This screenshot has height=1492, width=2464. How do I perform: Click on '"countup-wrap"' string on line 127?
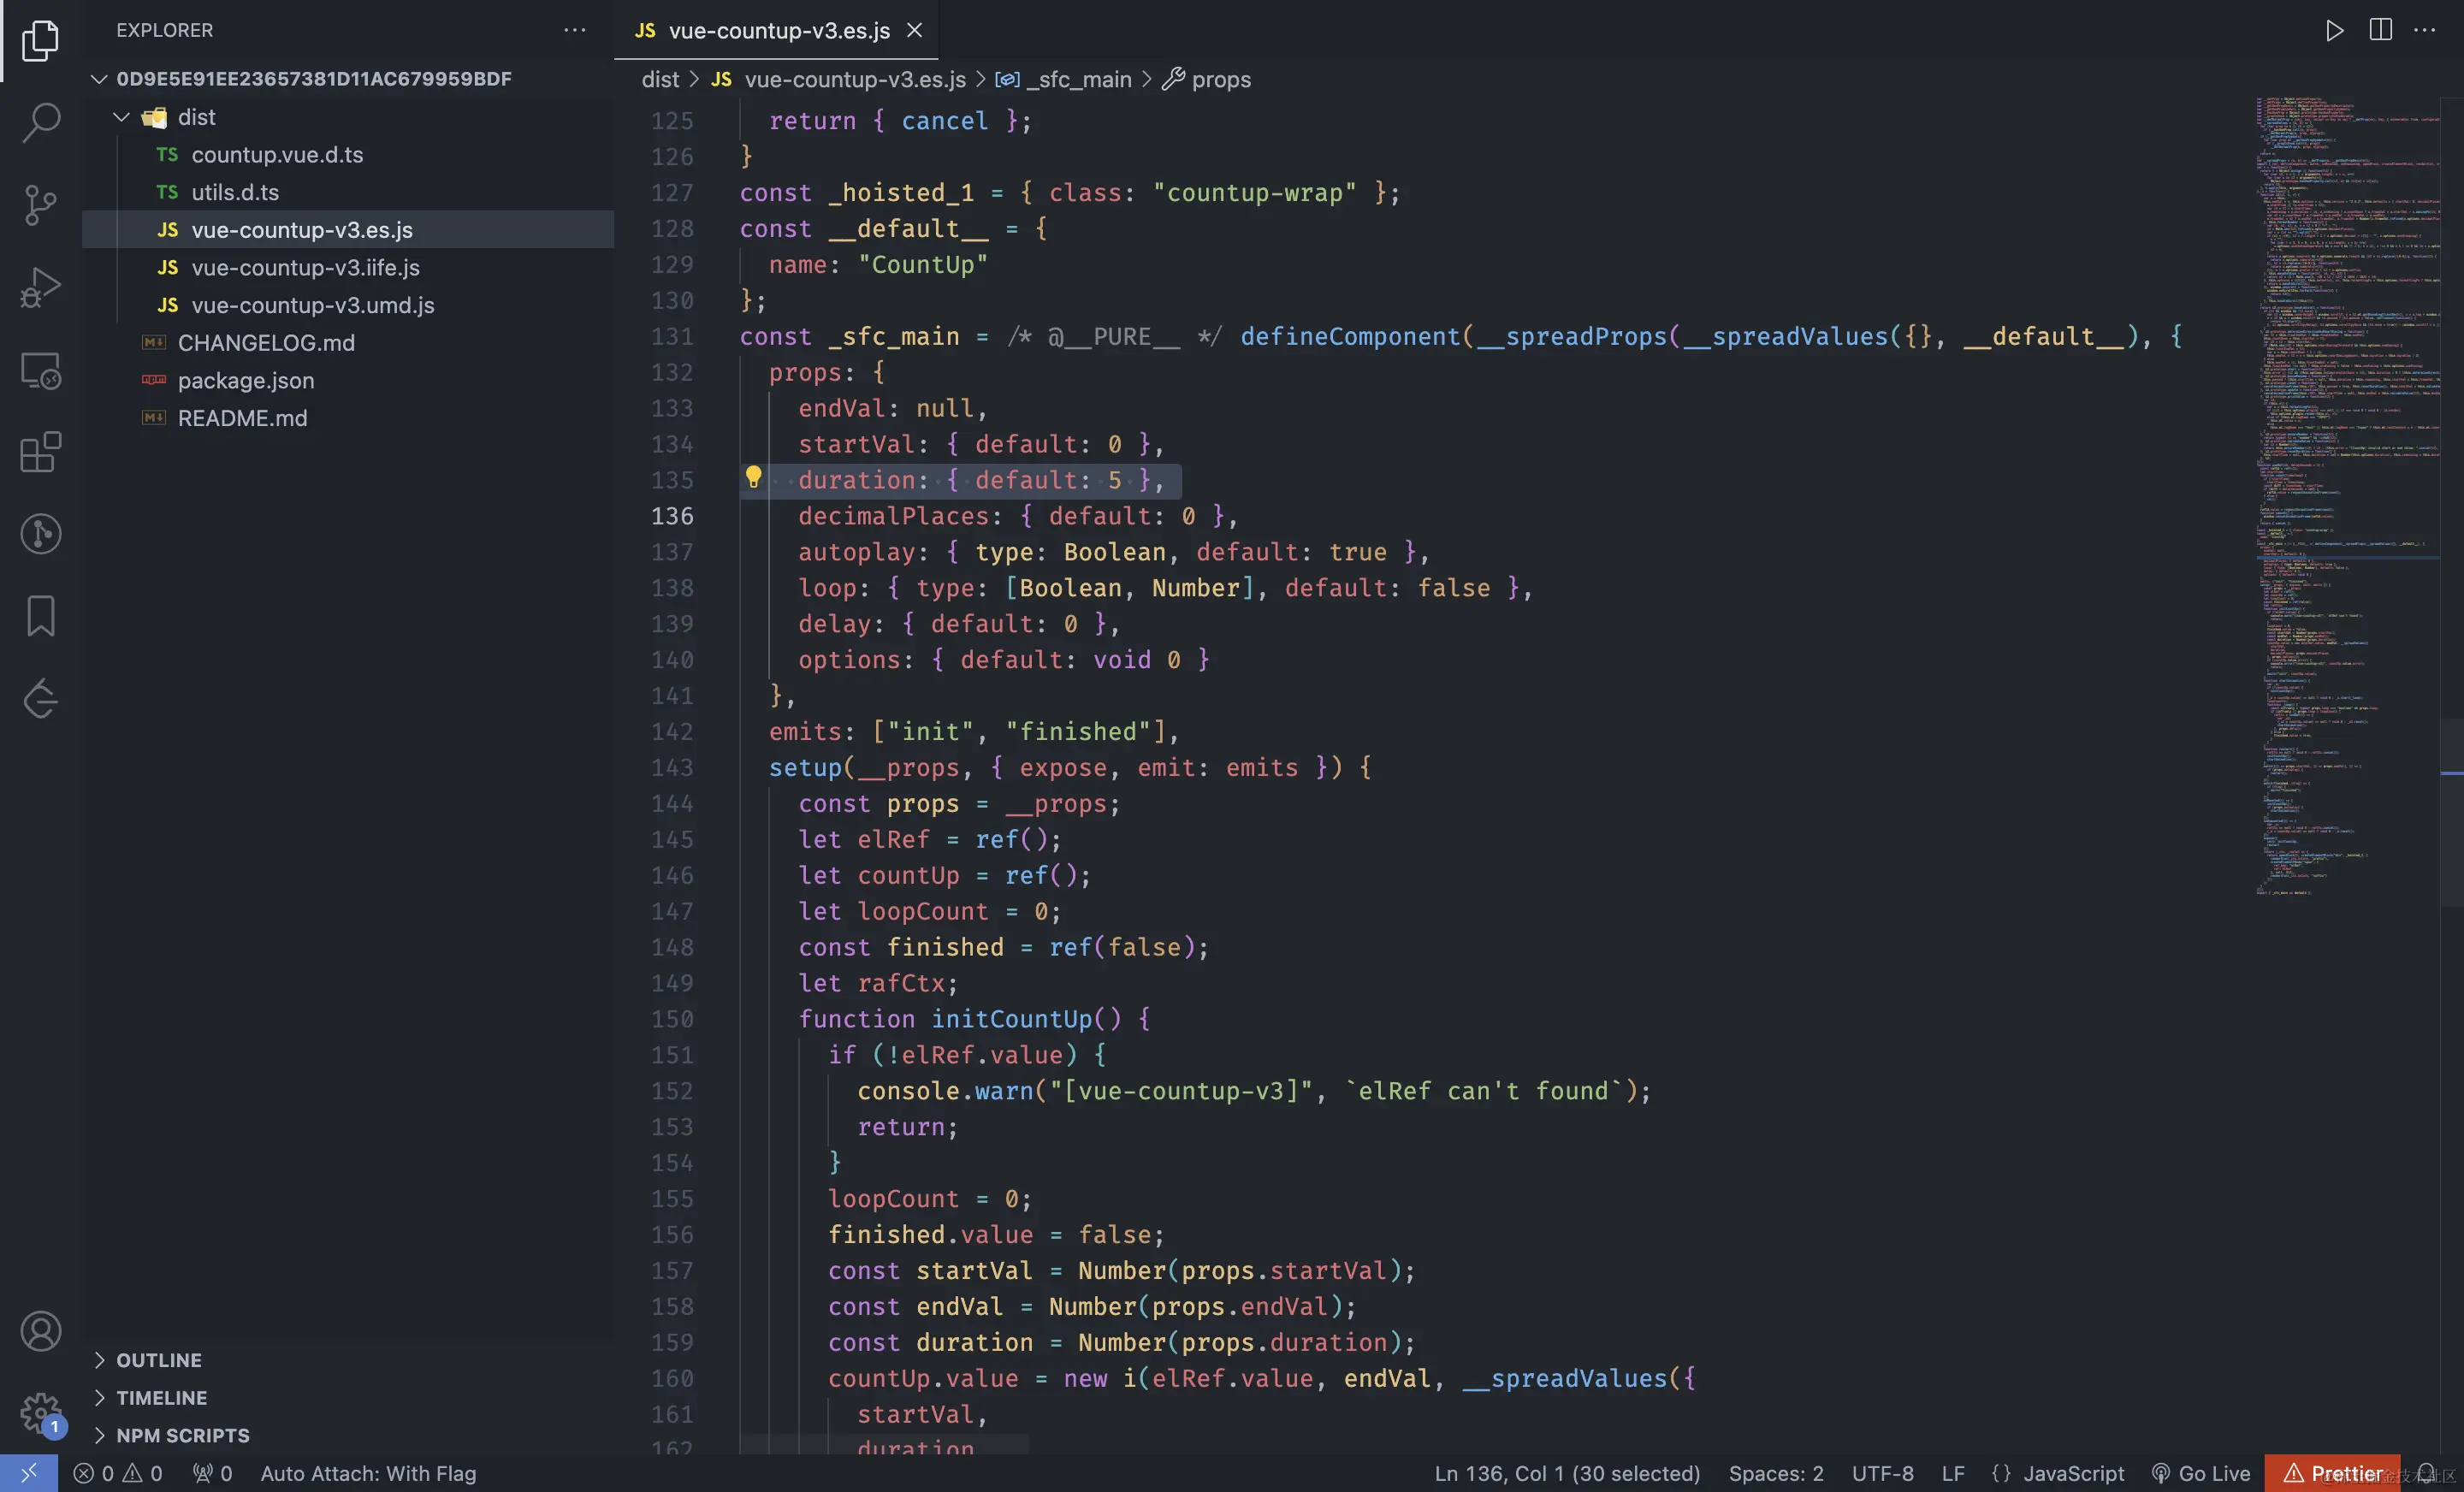[x=1255, y=192]
